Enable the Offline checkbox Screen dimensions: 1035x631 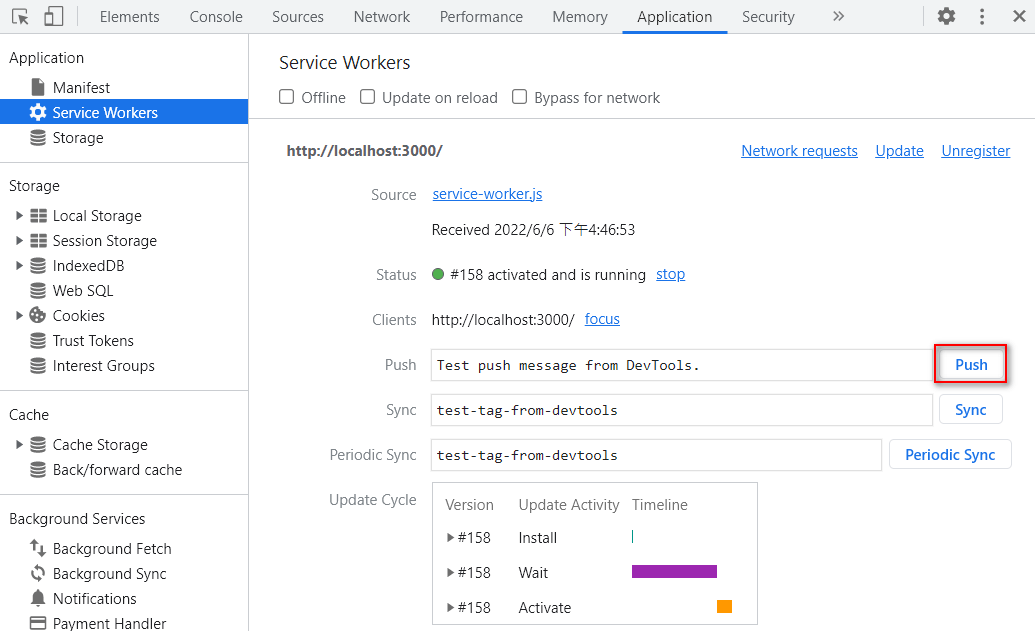pos(287,97)
